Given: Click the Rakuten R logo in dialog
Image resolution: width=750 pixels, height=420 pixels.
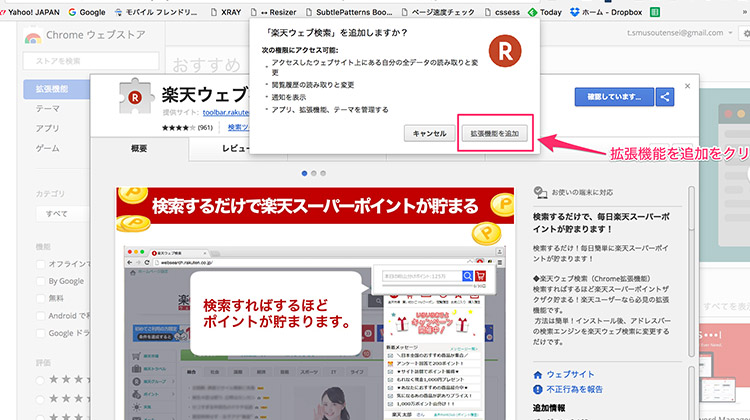Looking at the screenshot, I should tap(505, 51).
